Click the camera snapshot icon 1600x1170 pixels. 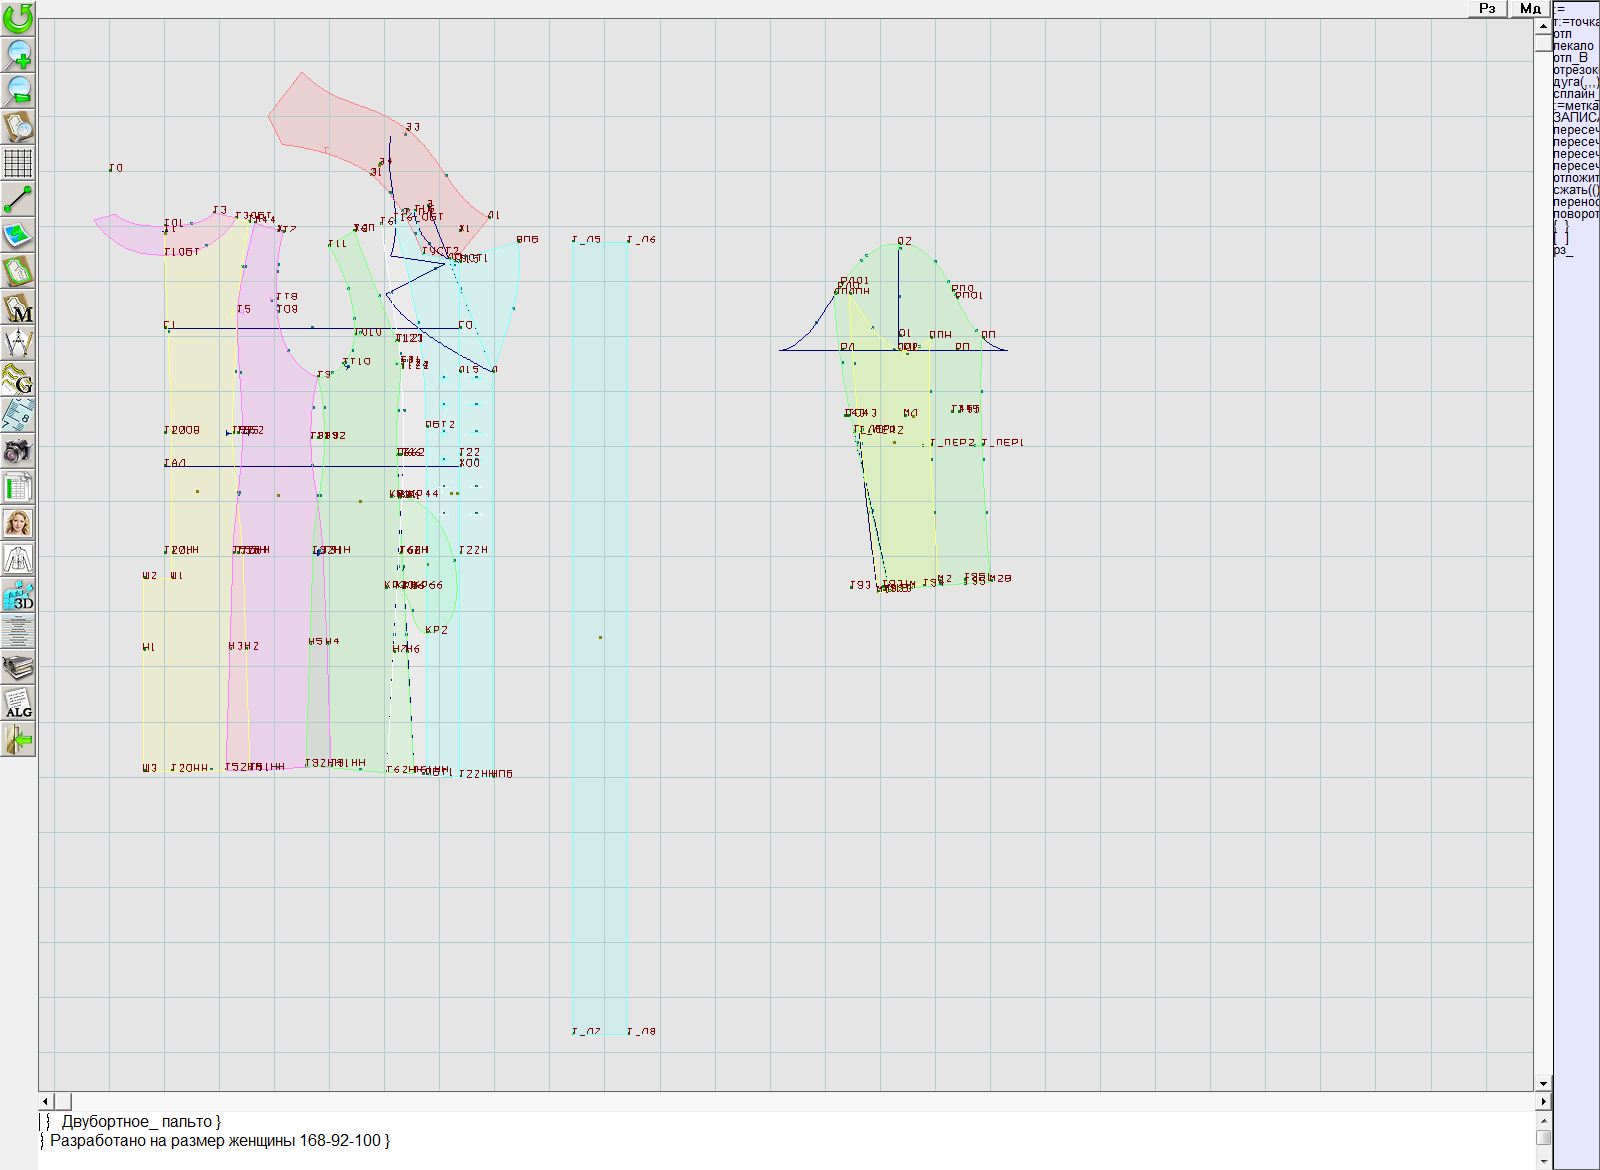18,451
